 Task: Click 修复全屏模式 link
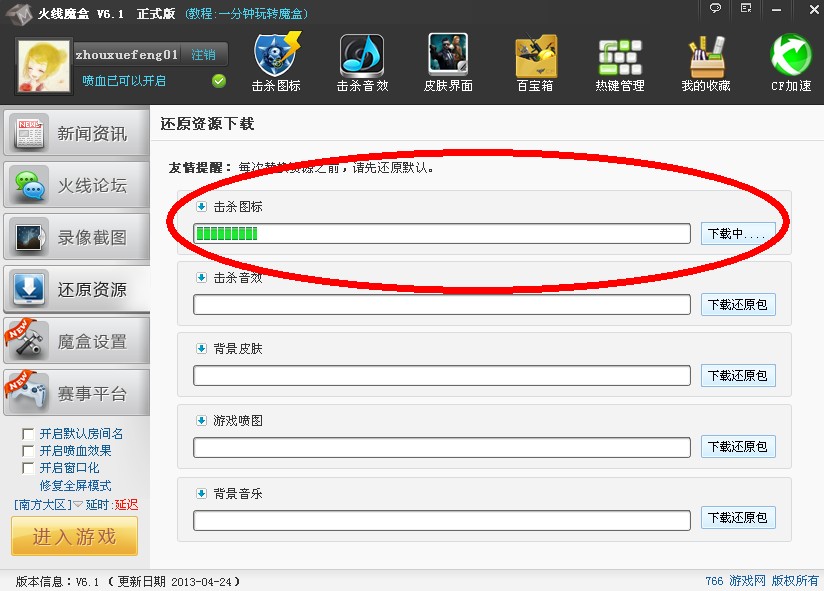pyautogui.click(x=75, y=485)
